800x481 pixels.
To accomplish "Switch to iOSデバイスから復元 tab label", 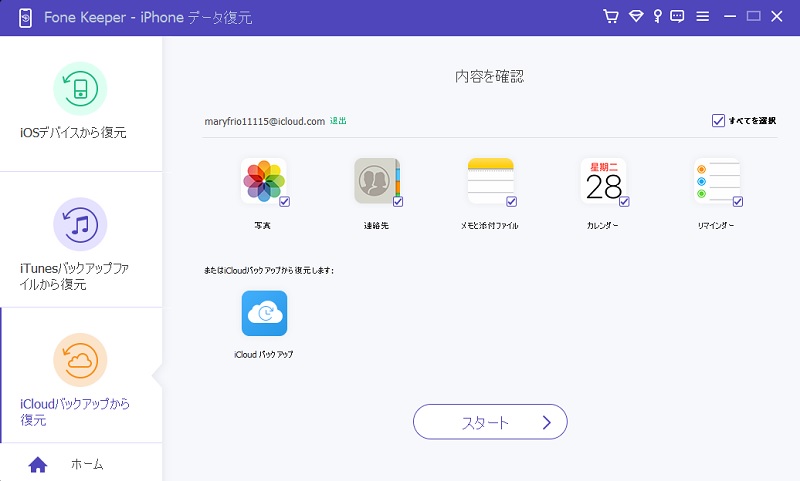I will pyautogui.click(x=73, y=133).
